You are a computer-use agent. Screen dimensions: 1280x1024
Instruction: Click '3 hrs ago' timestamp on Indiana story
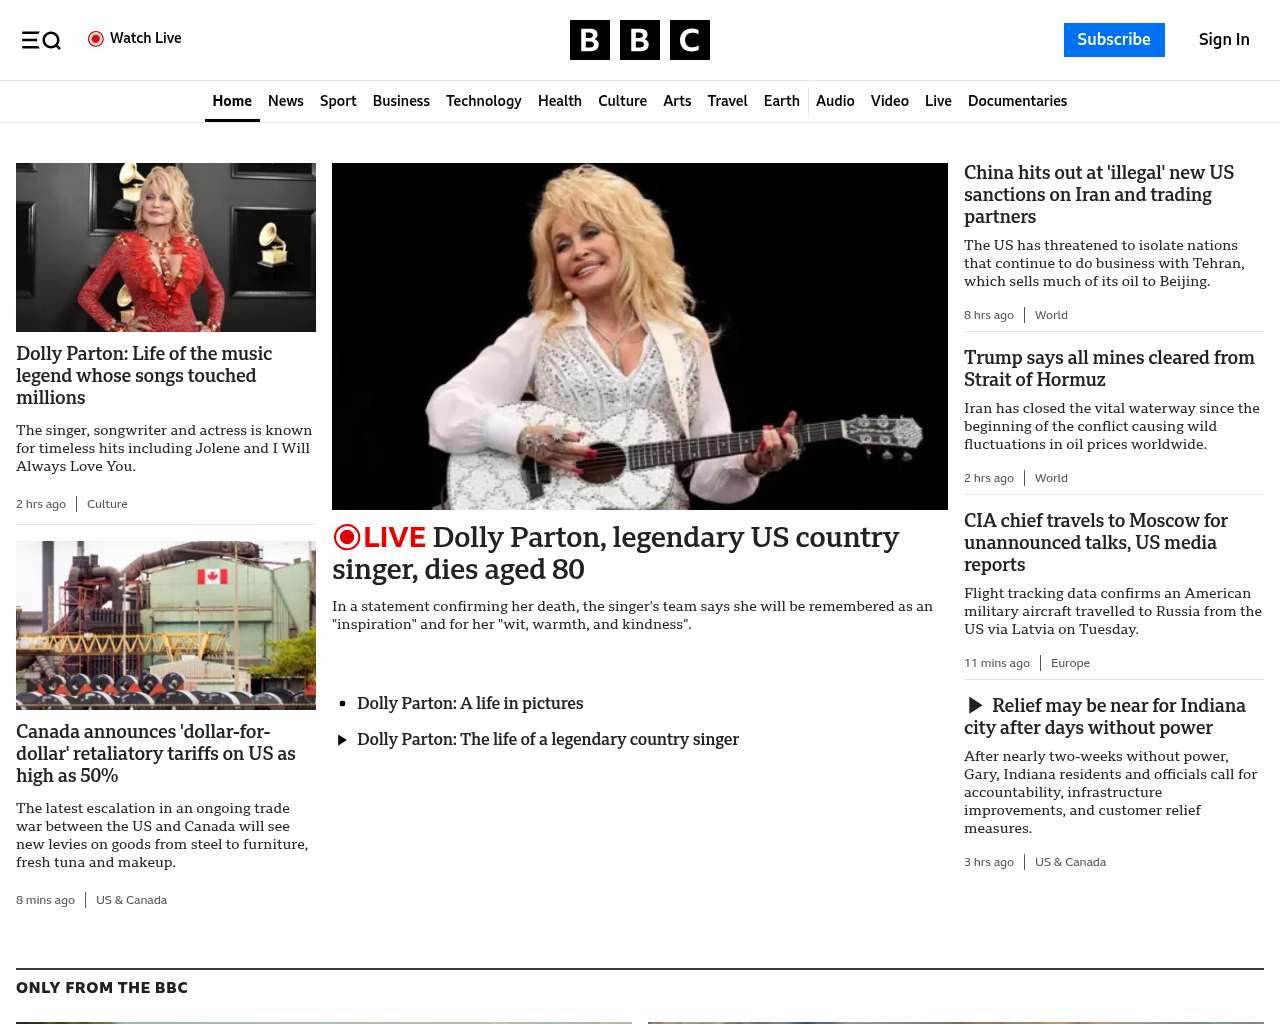point(989,862)
